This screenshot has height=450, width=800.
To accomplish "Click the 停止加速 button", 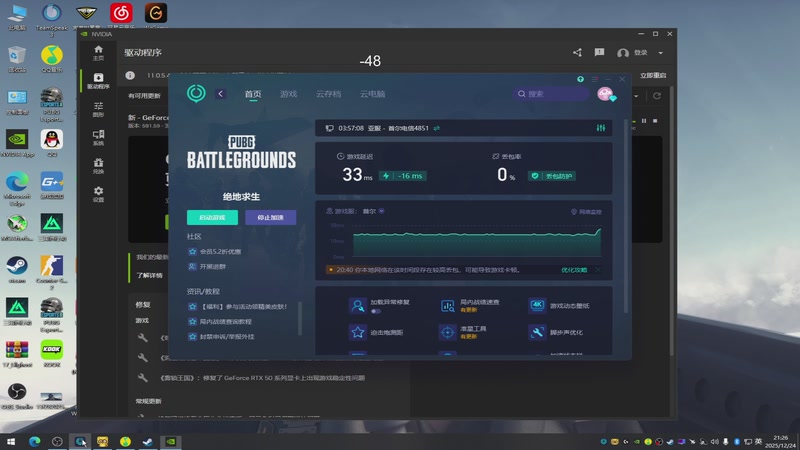I will (x=270, y=217).
